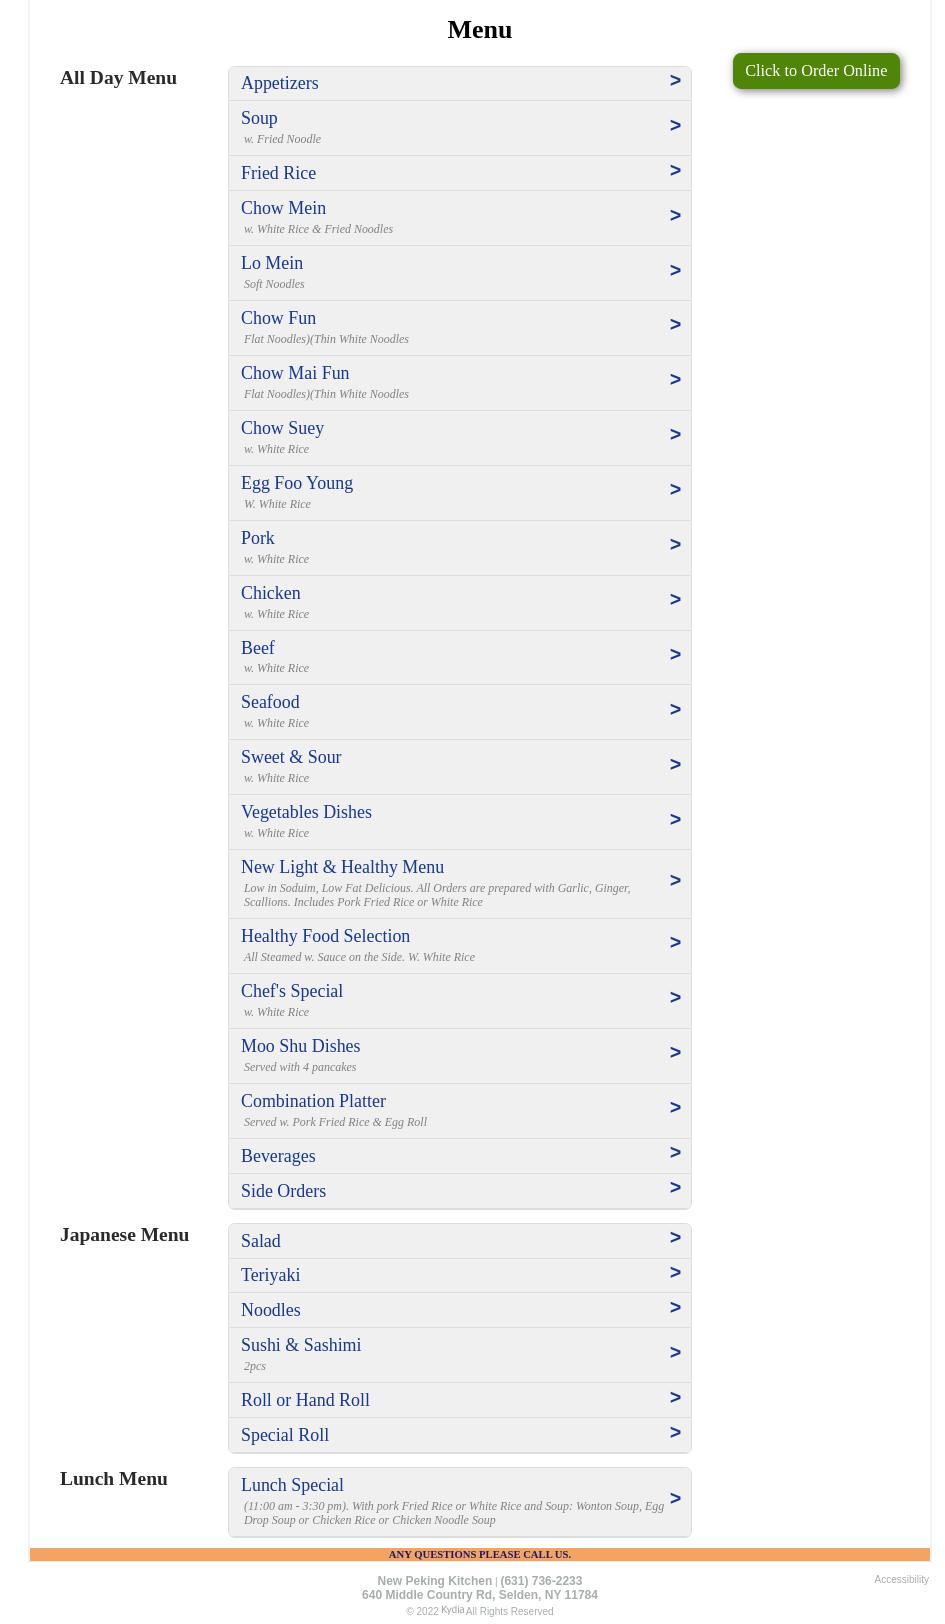Open New Light & Healthy Menu
This screenshot has width=945, height=1624.
(x=342, y=867)
